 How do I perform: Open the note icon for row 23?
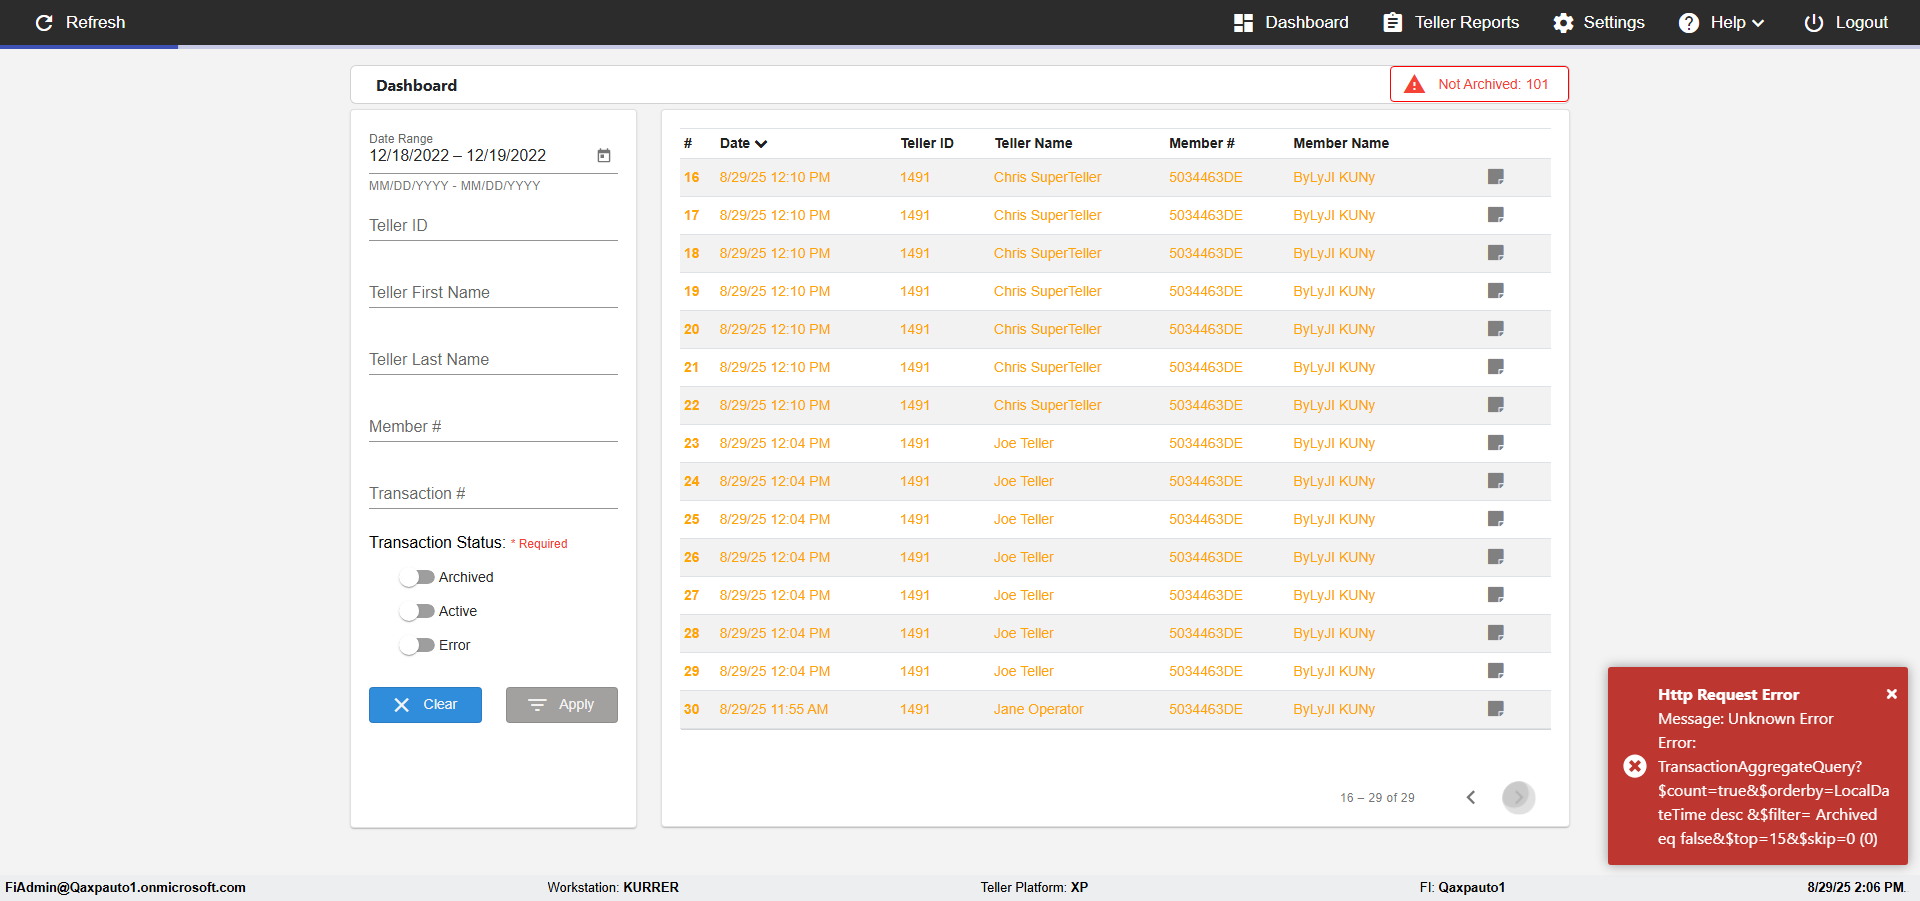point(1496,443)
